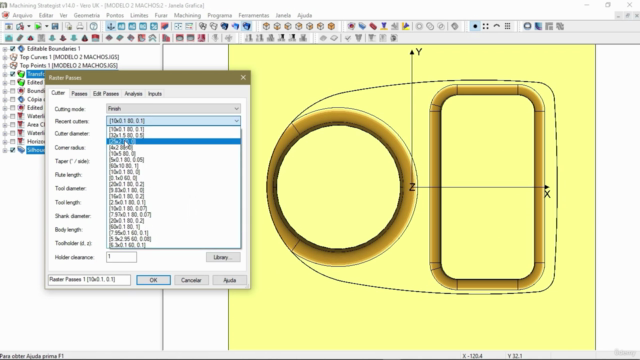Click the Raster Passes 1 name field
Viewport: 640px width, 360px height.
89,280
